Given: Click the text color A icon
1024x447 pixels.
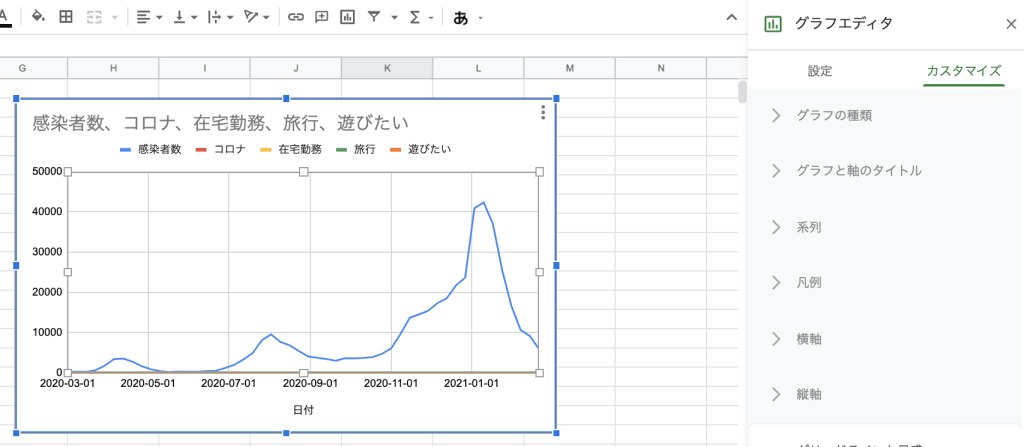Looking at the screenshot, I should point(5,18).
